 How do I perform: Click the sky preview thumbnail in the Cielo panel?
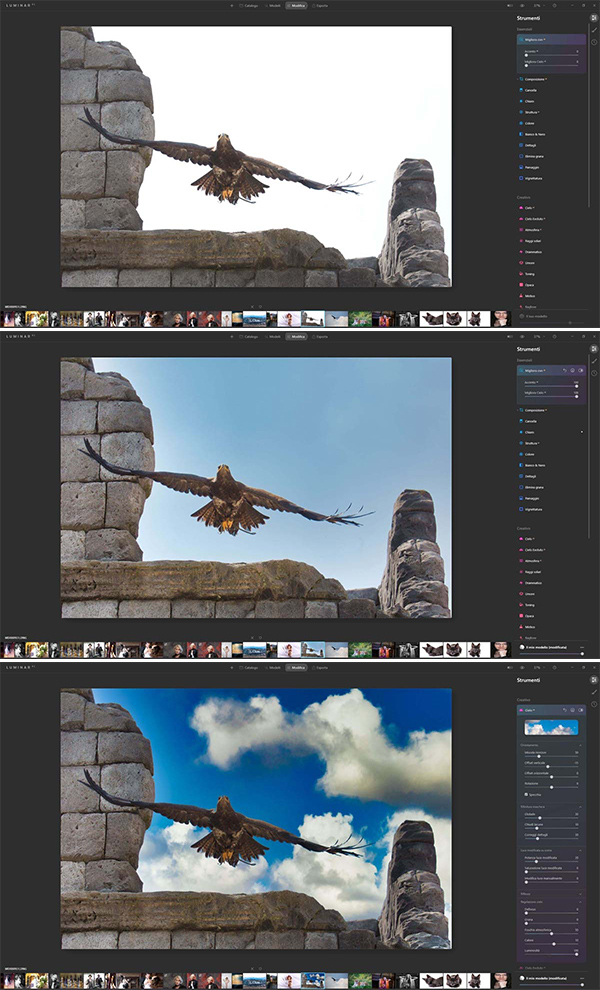pos(549,727)
